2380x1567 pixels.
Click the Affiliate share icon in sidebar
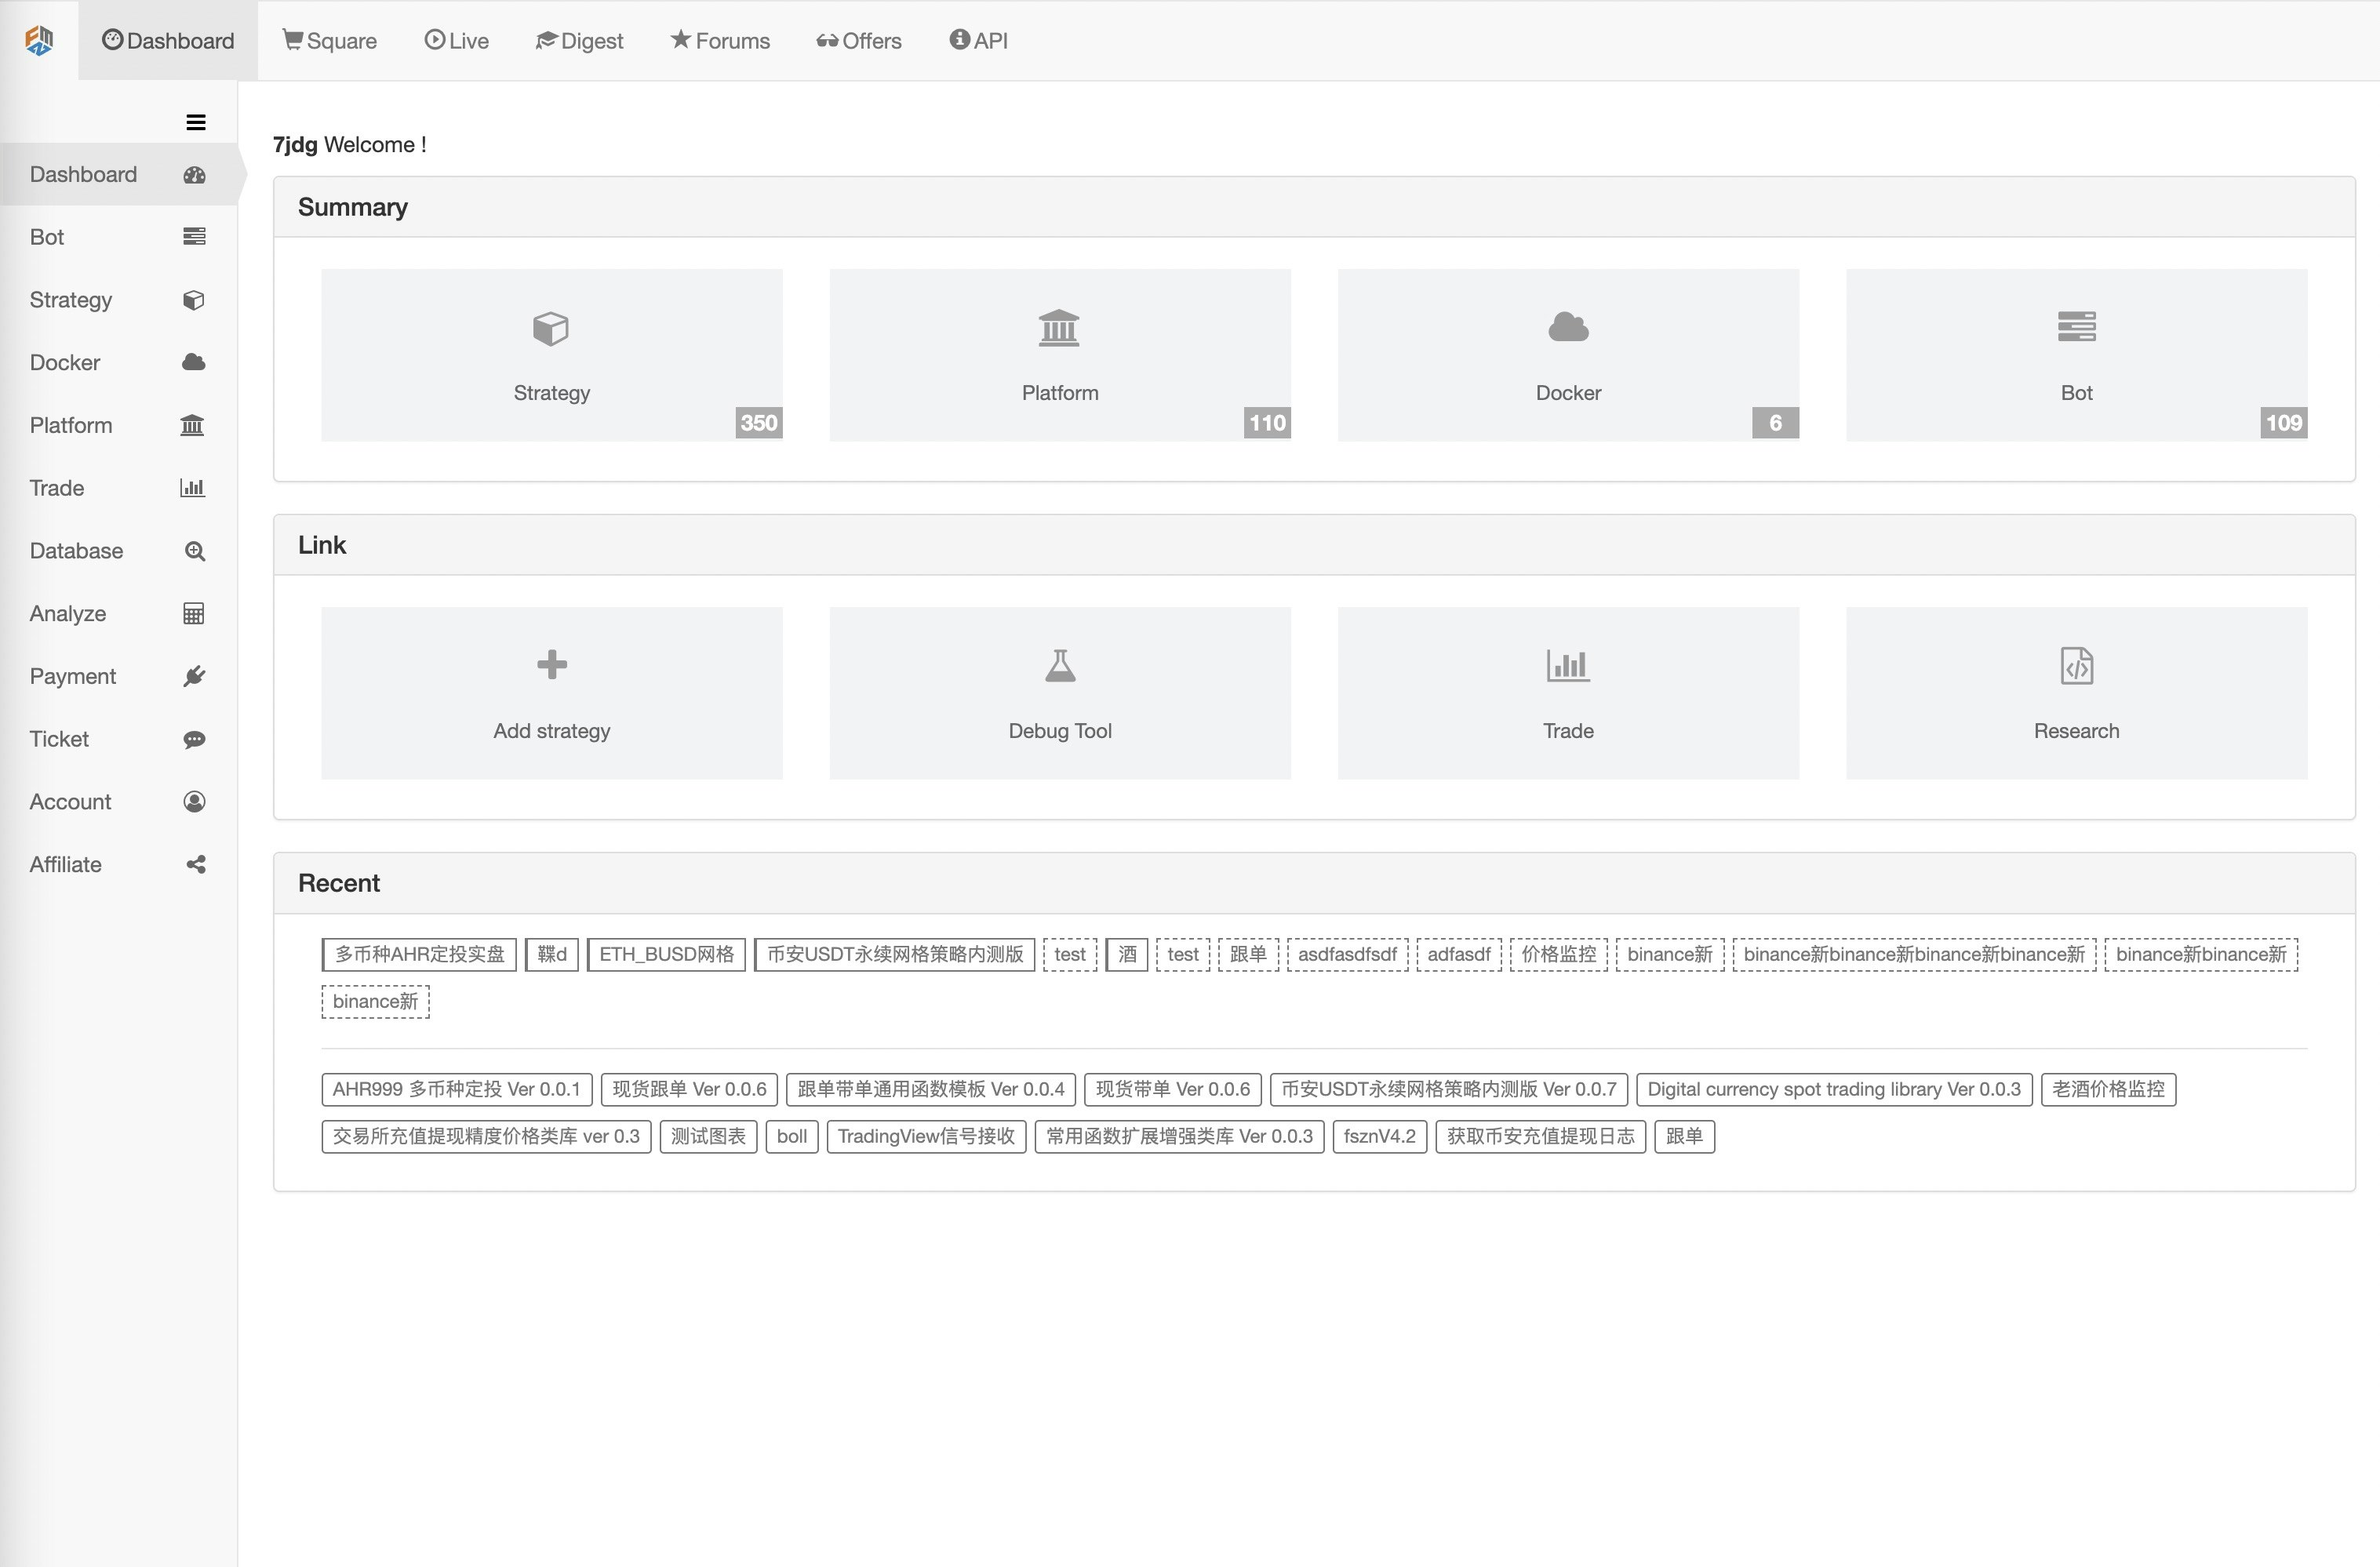click(x=196, y=865)
